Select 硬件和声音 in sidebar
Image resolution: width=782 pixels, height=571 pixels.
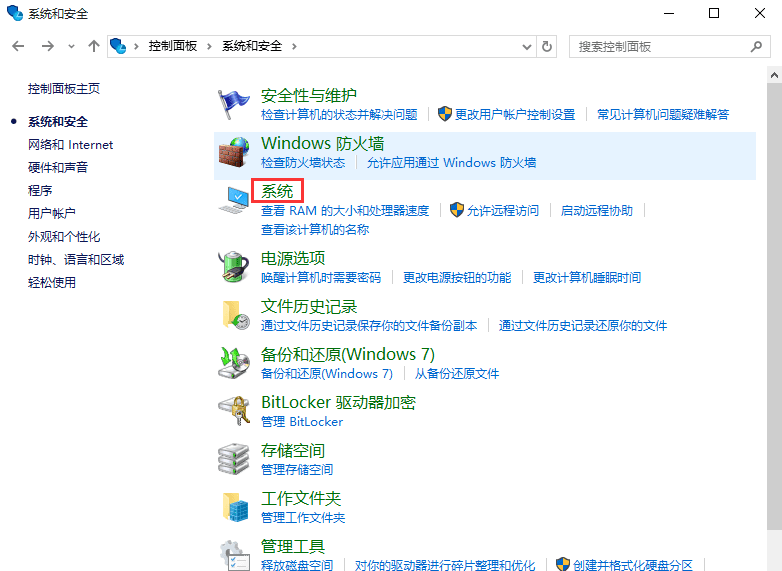[58, 168]
